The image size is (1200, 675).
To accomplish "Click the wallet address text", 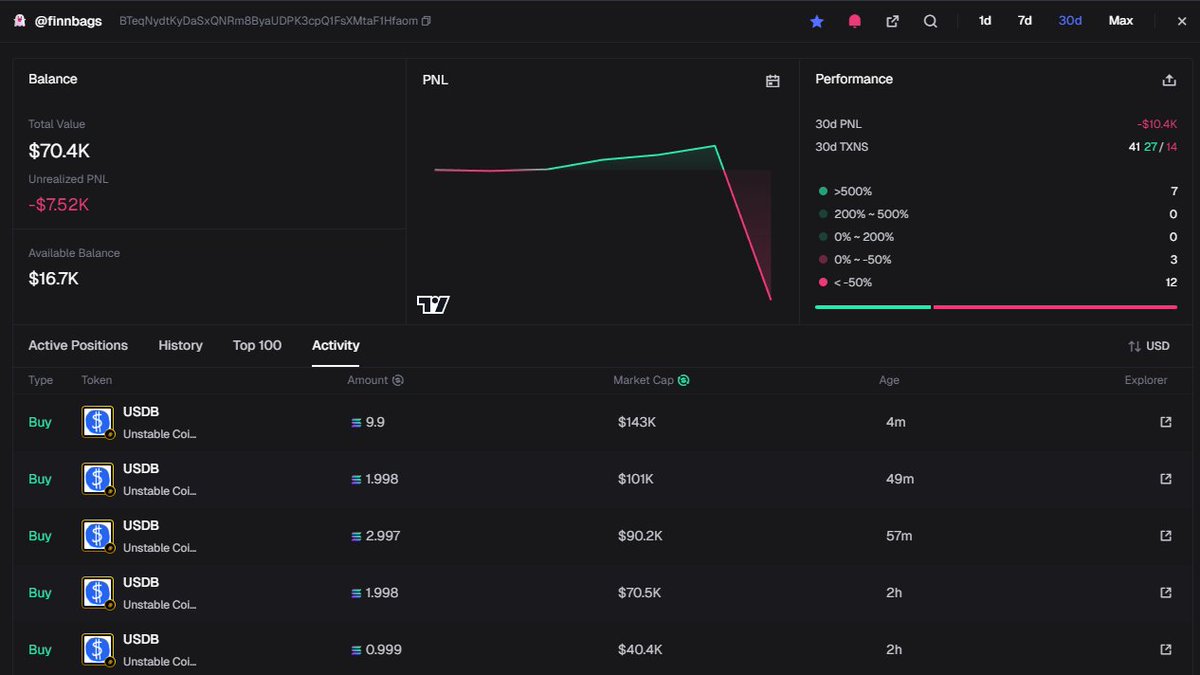I will 268,21.
